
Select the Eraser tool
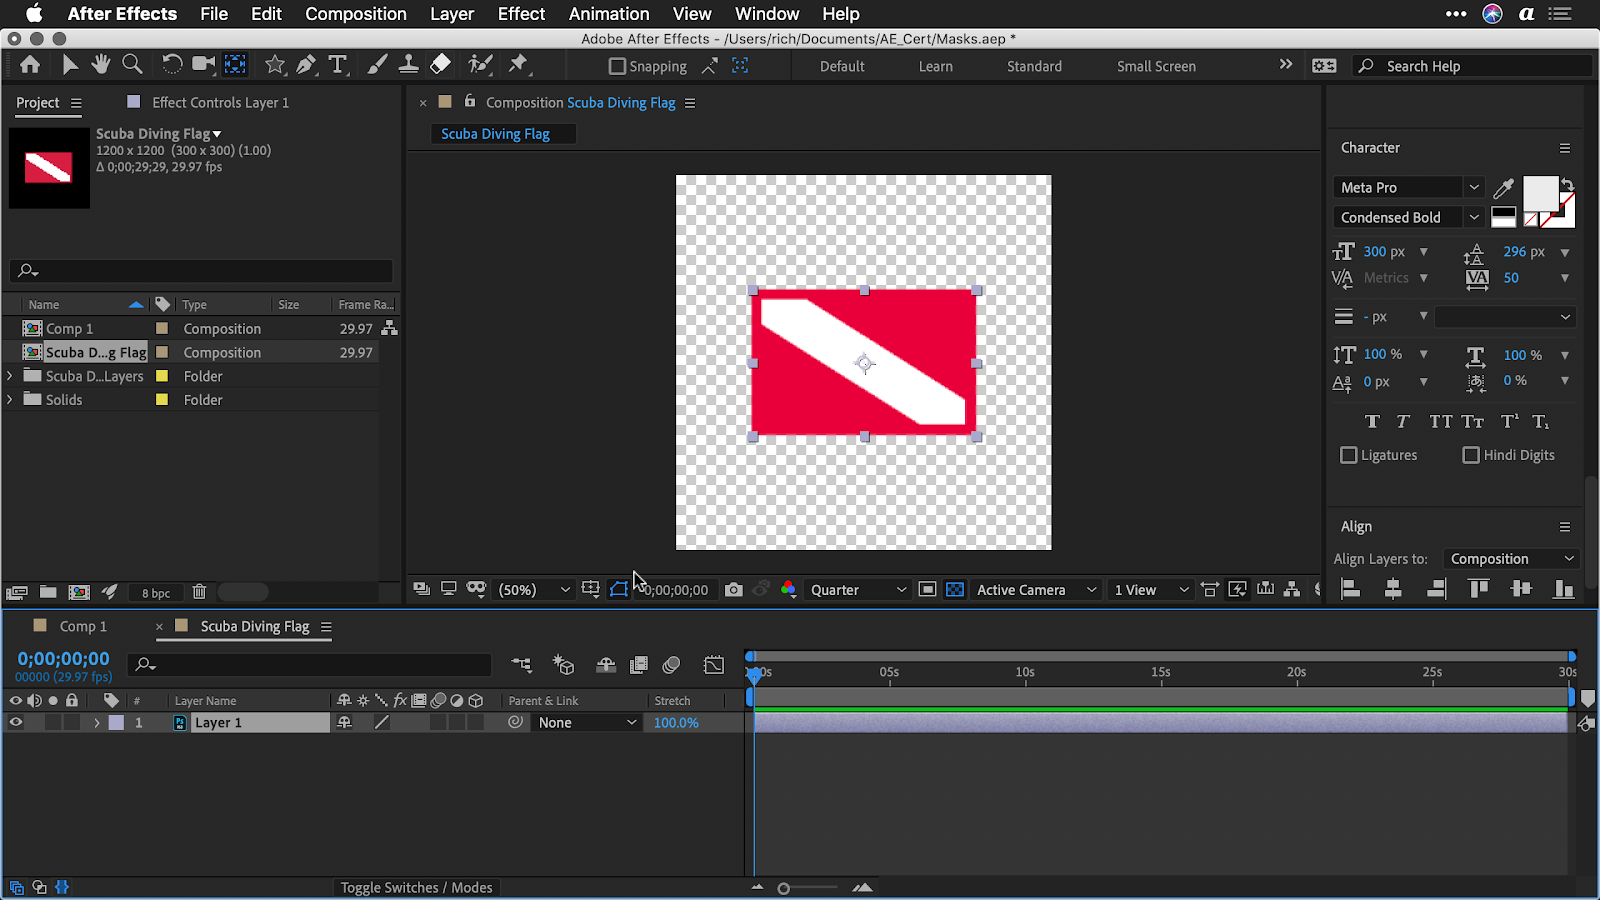pyautogui.click(x=440, y=65)
